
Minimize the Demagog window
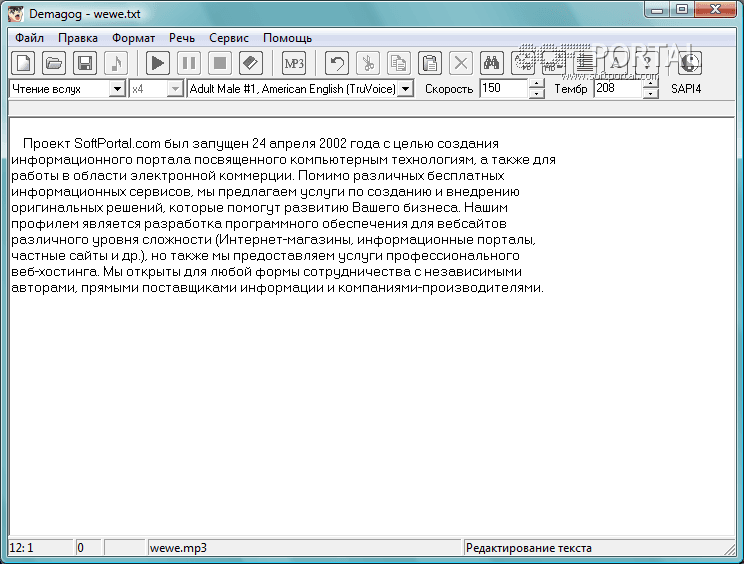click(657, 9)
